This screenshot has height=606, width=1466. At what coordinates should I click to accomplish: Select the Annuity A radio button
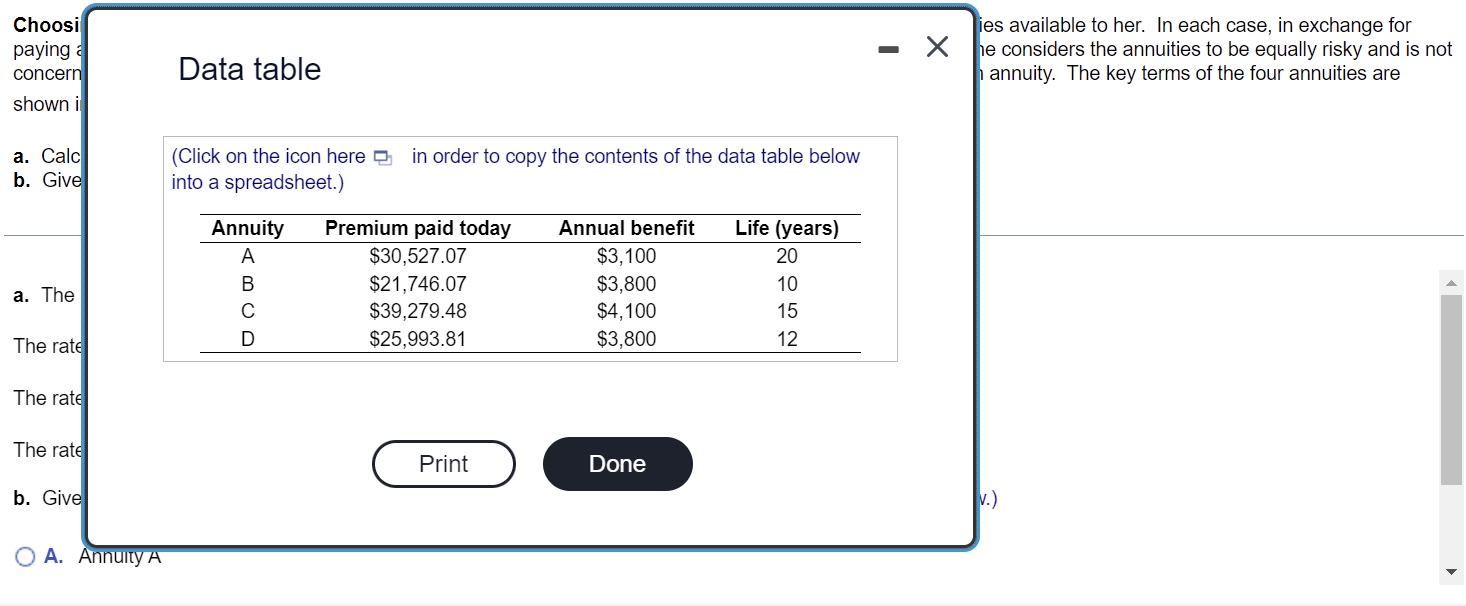(23, 555)
